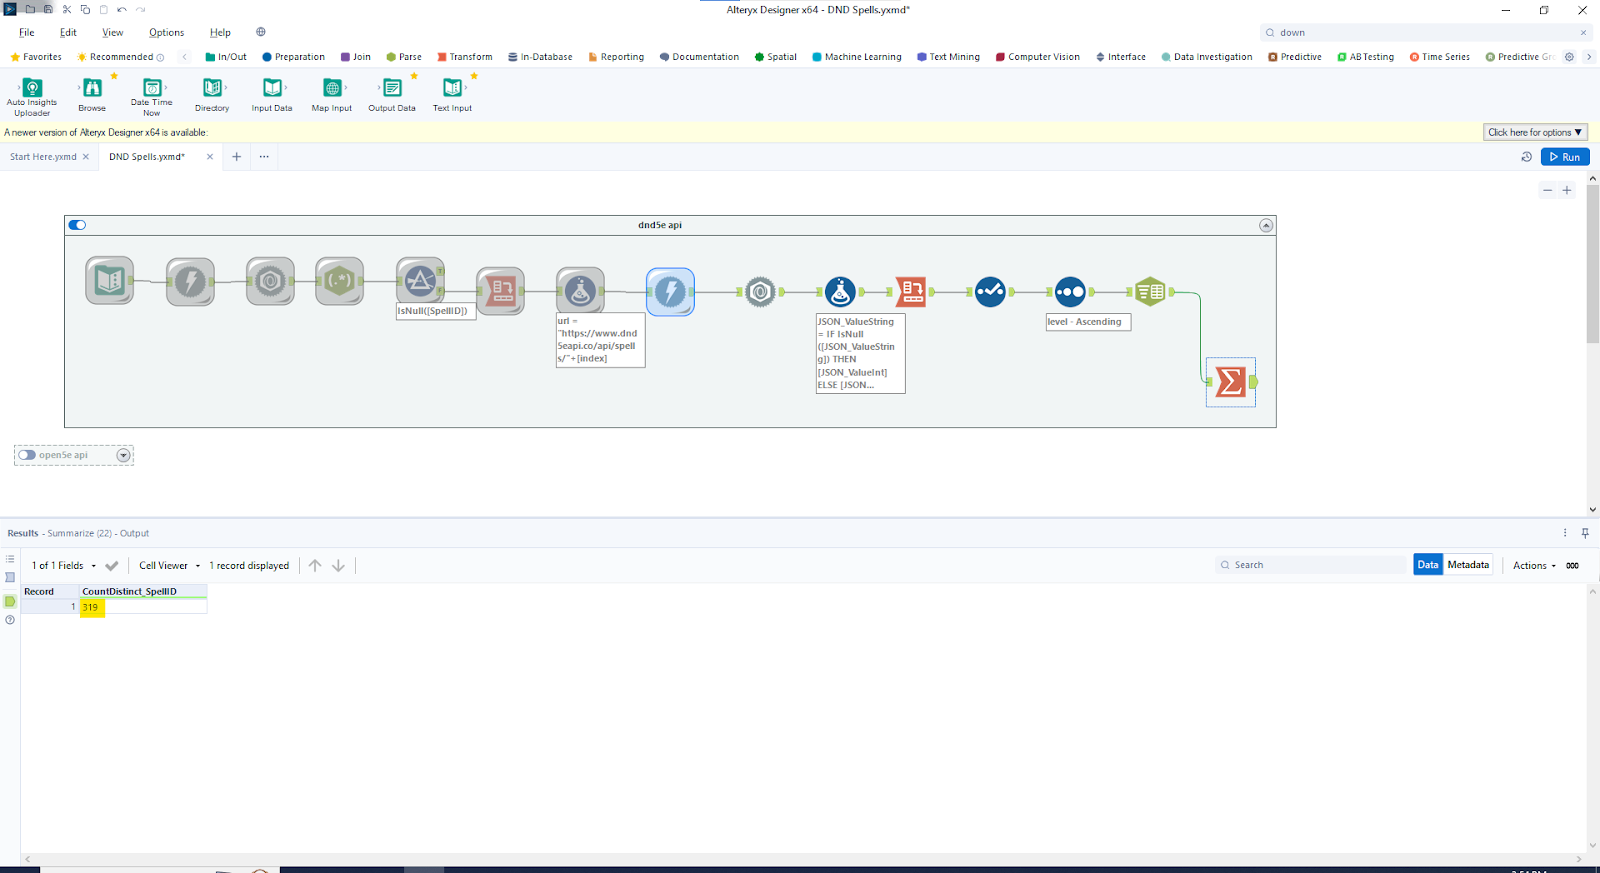The width and height of the screenshot is (1600, 873).
Task: Select the Sort tool labeled level Ascending
Action: click(1070, 292)
